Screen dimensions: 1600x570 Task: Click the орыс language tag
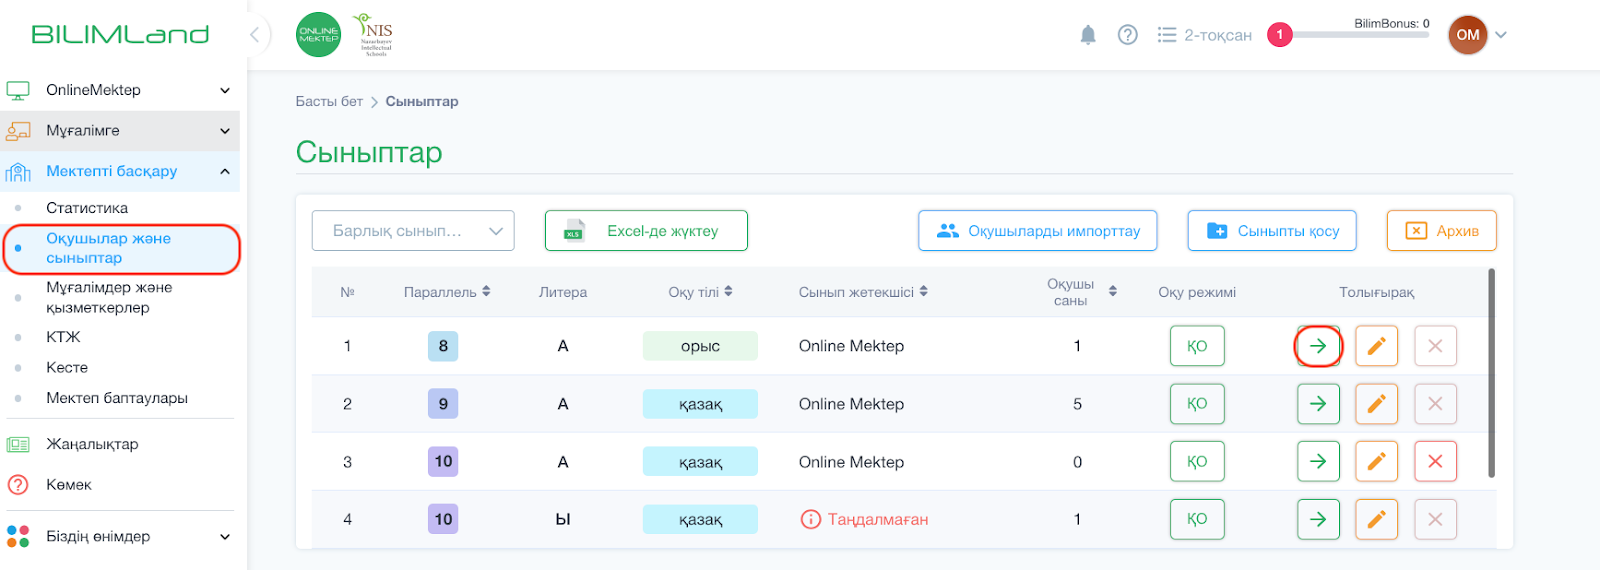coord(700,346)
